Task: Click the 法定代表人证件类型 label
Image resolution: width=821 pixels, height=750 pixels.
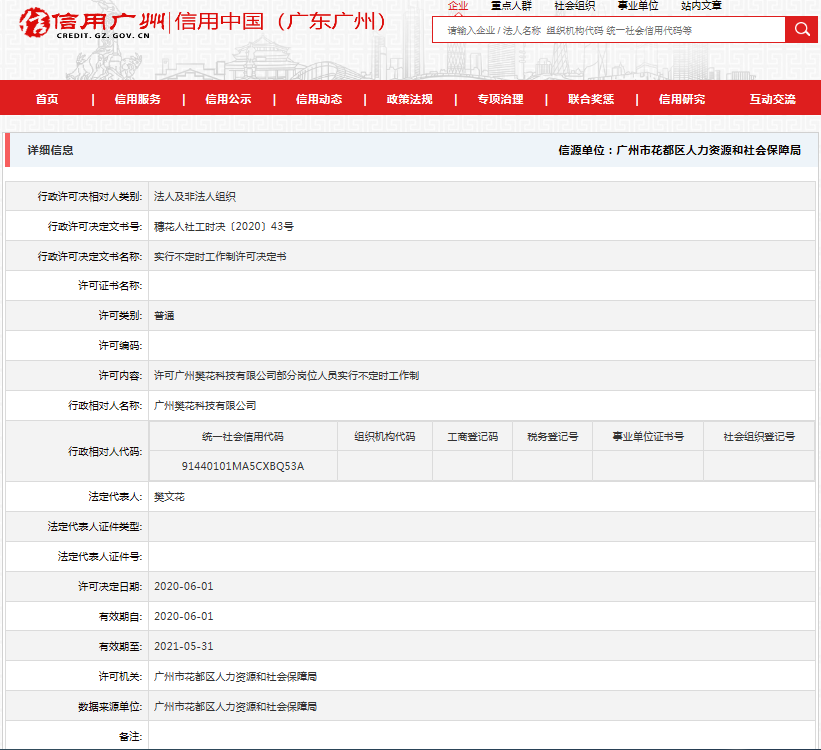Action: click(95, 526)
